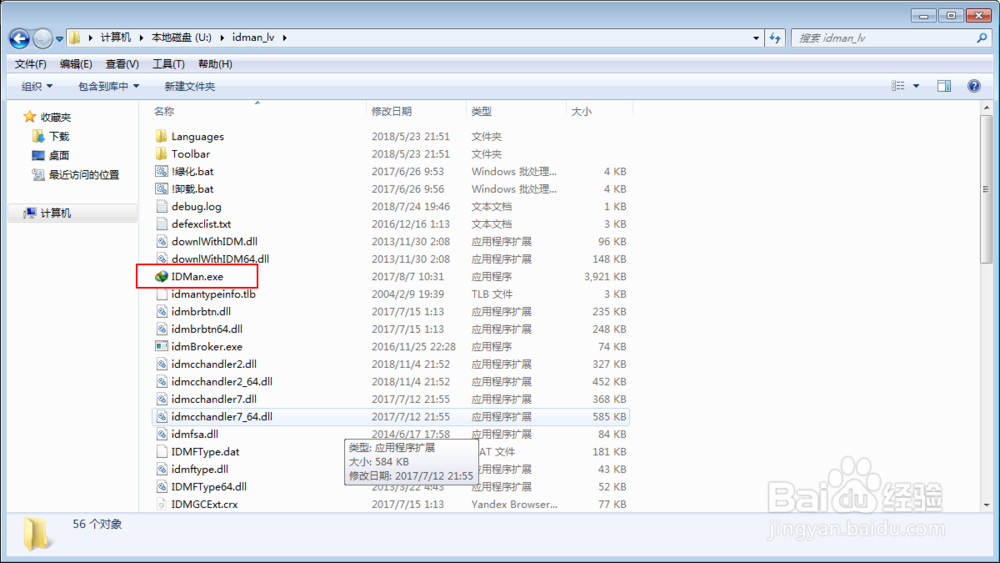Screen dimensions: 1000x563
Task: Expand the 组织 dropdown
Action: click(x=37, y=86)
